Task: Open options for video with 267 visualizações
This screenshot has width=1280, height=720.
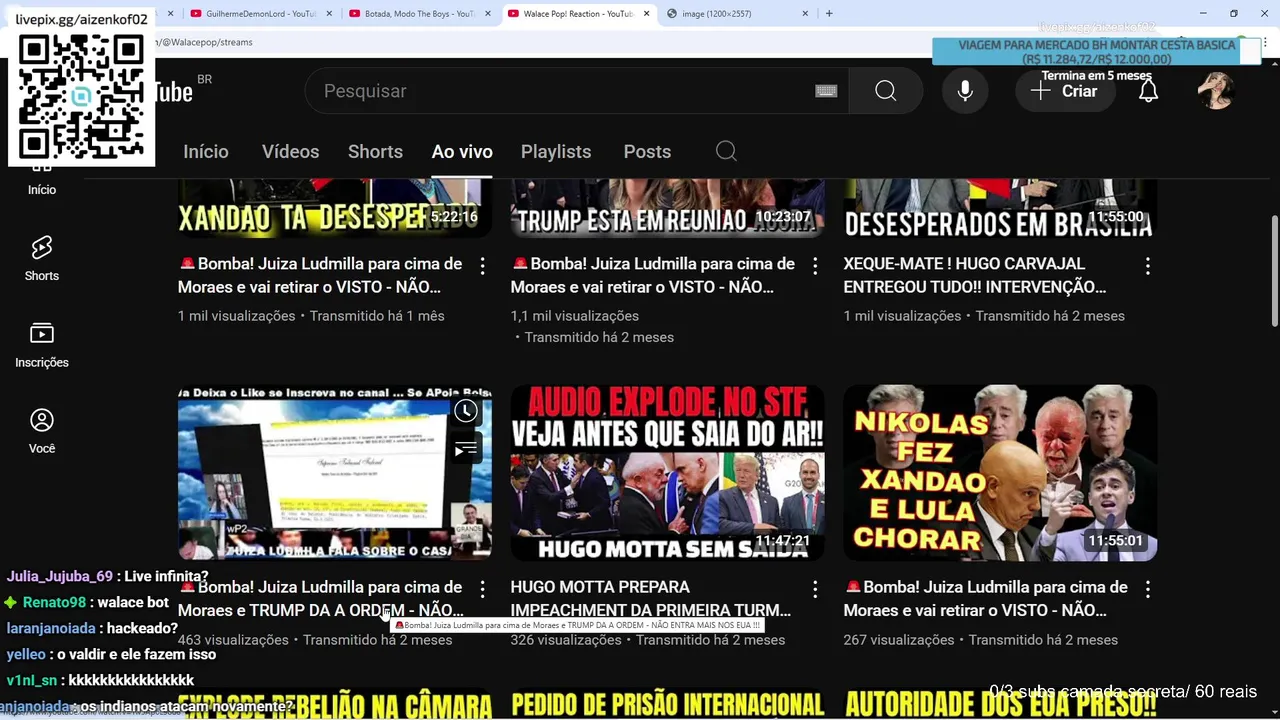Action: pos(1147,589)
